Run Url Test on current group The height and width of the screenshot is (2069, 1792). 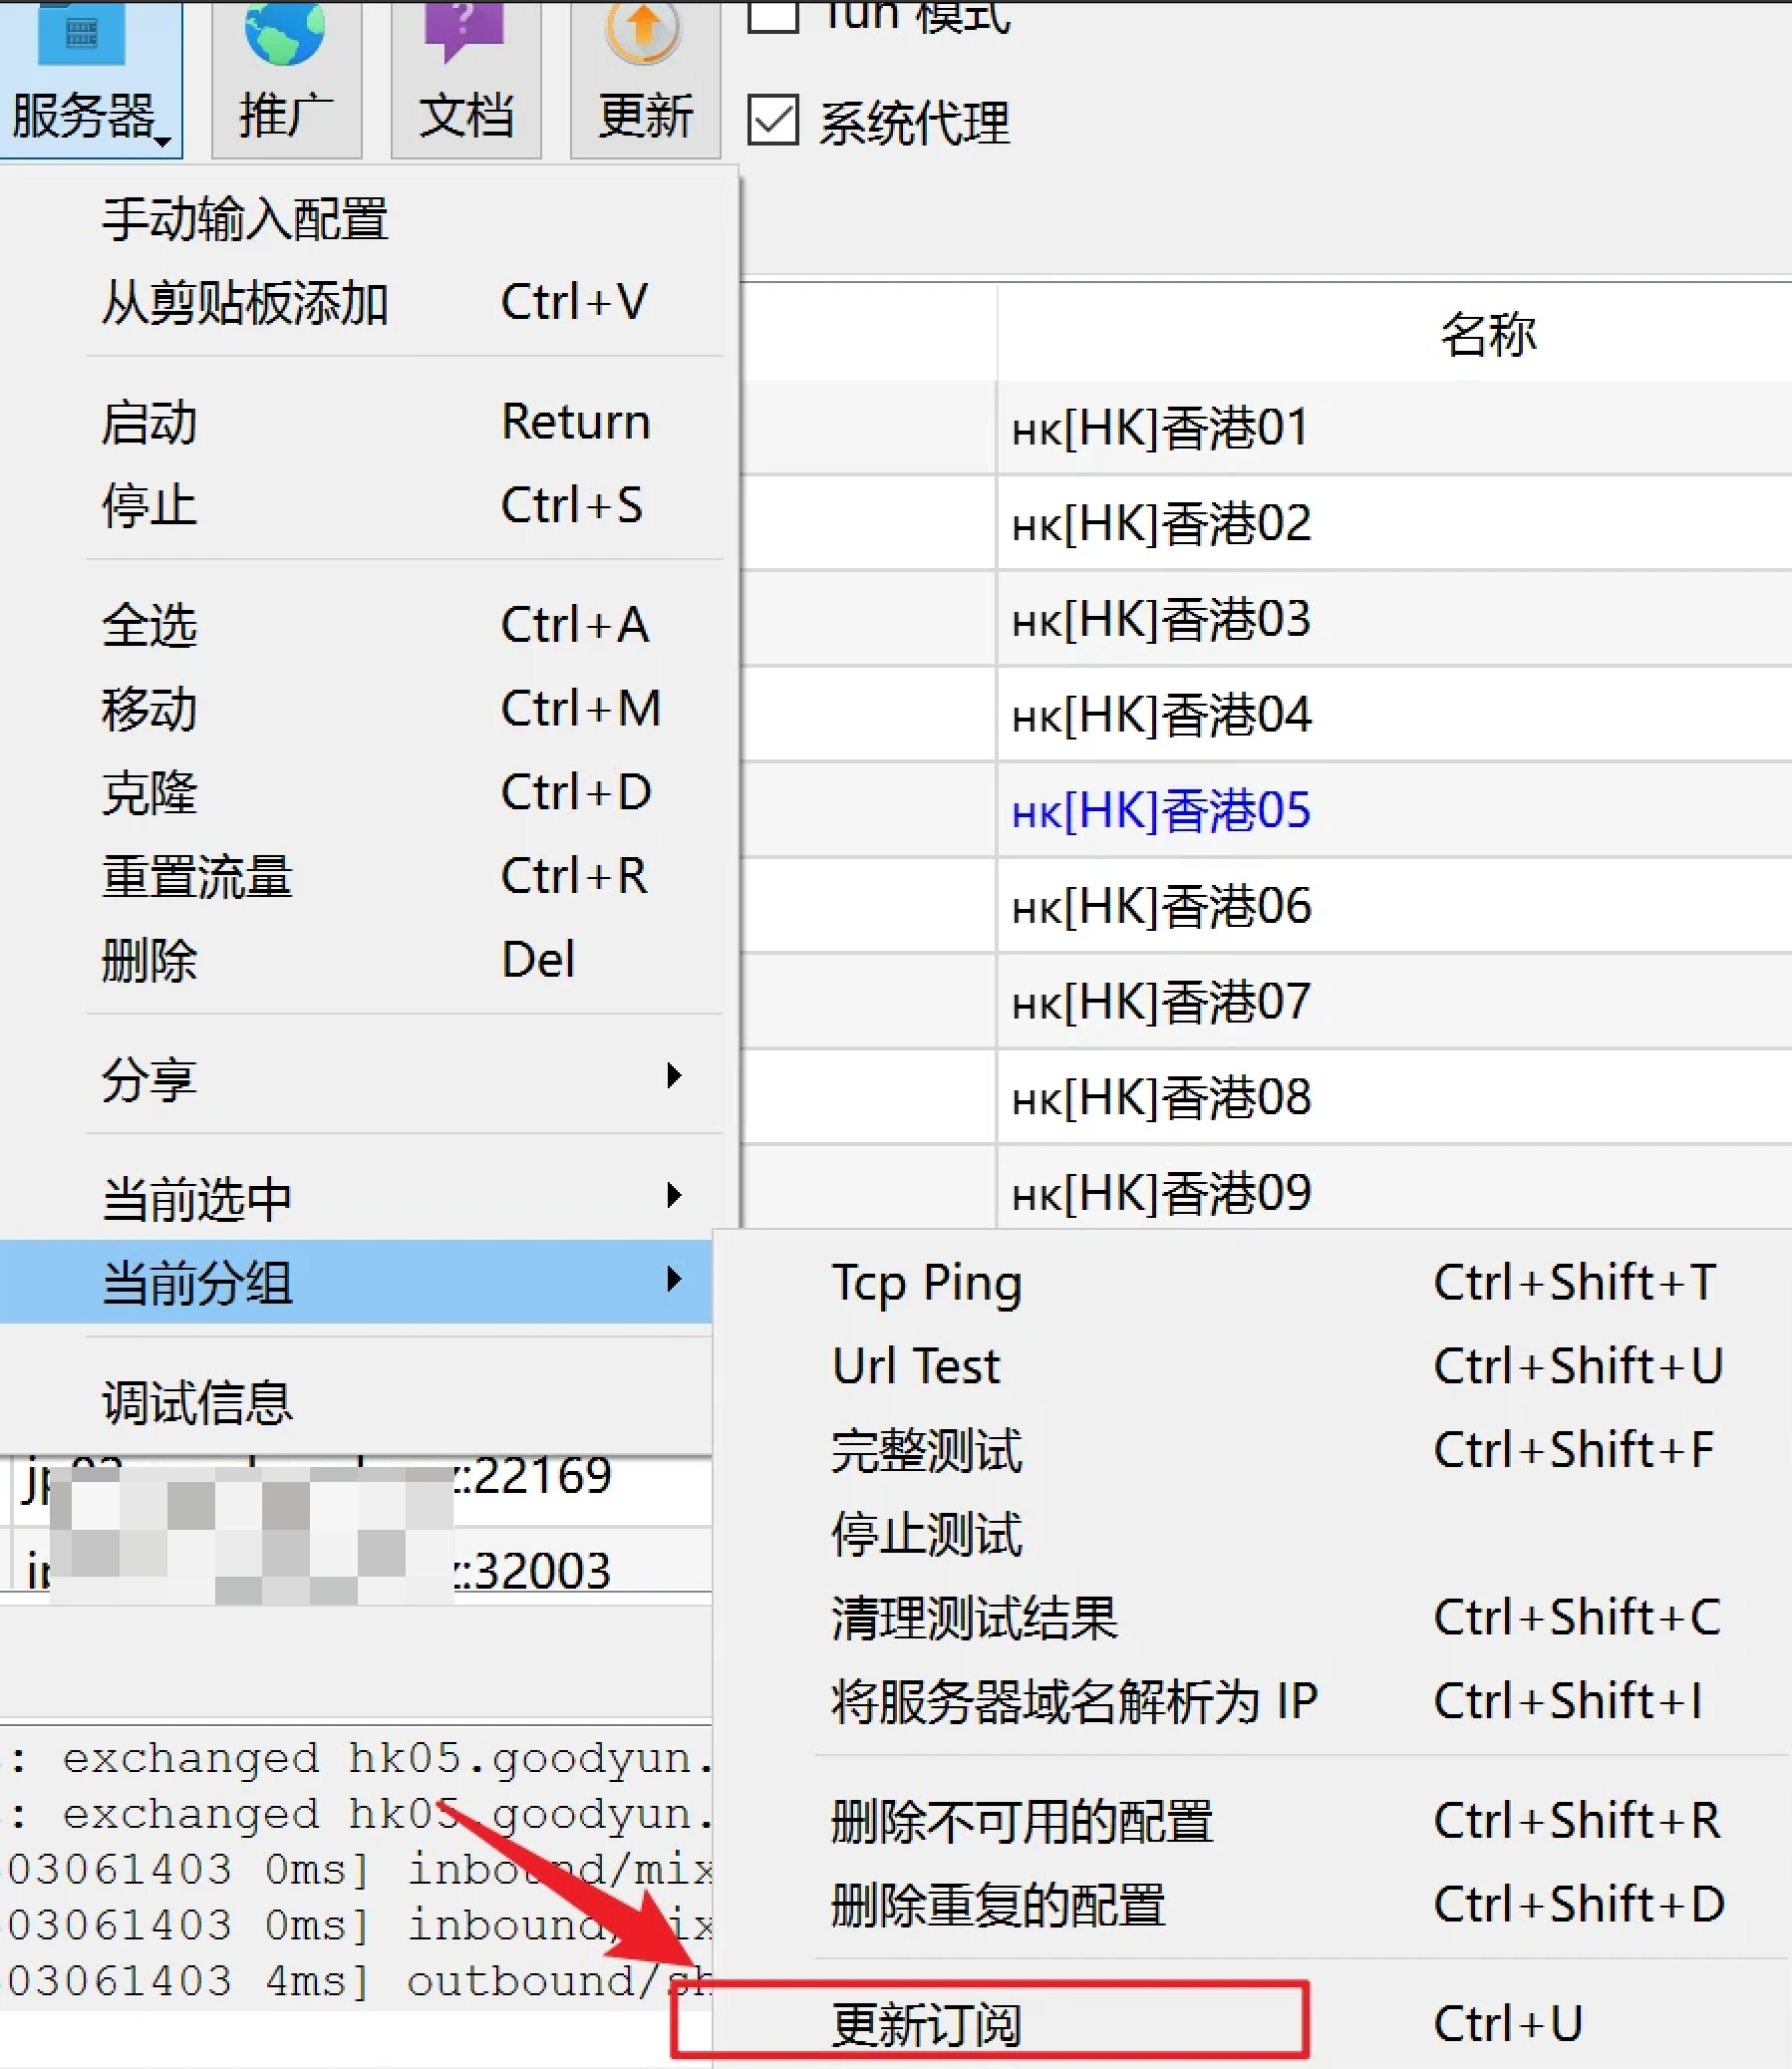(x=916, y=1366)
